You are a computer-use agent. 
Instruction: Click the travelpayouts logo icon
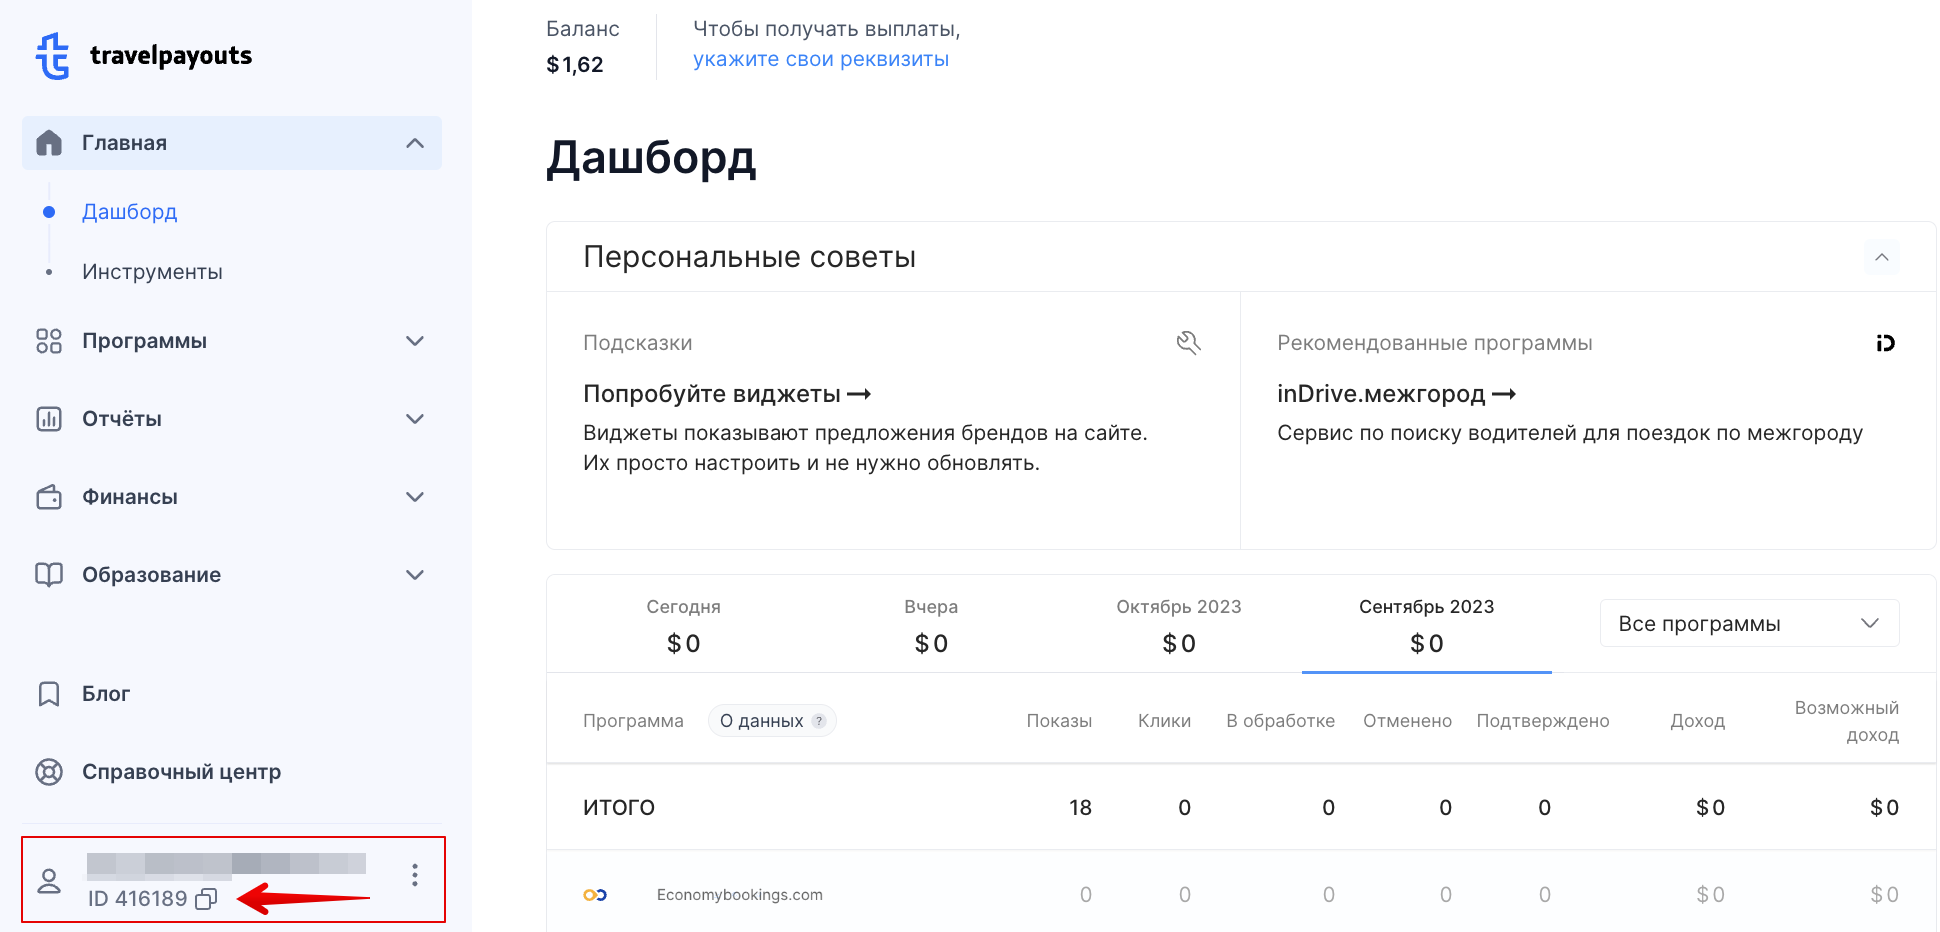(53, 56)
